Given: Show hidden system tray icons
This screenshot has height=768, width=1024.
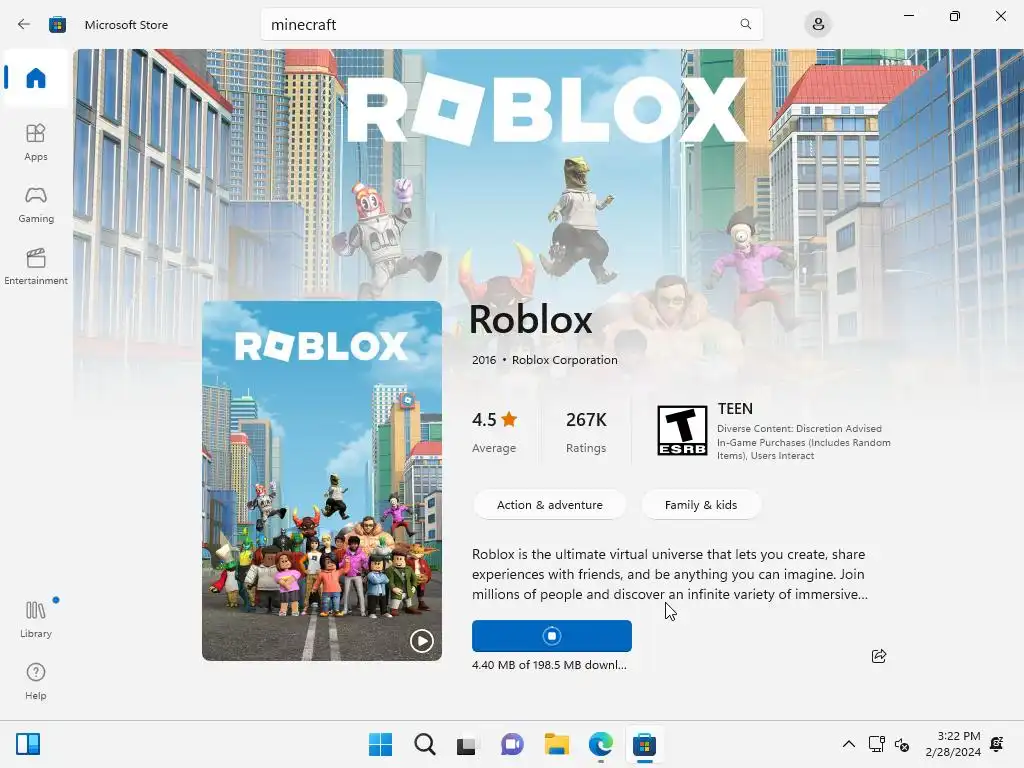Looking at the screenshot, I should coord(848,744).
